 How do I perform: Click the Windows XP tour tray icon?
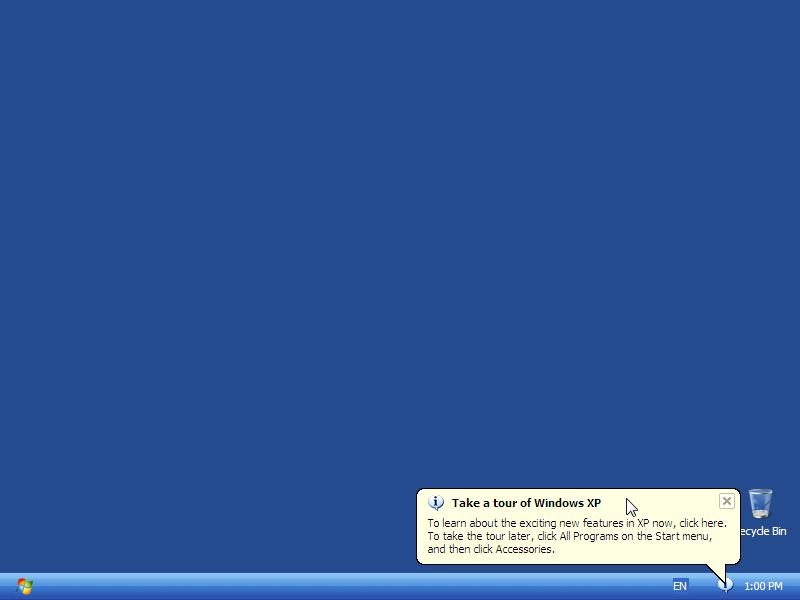[x=726, y=585]
